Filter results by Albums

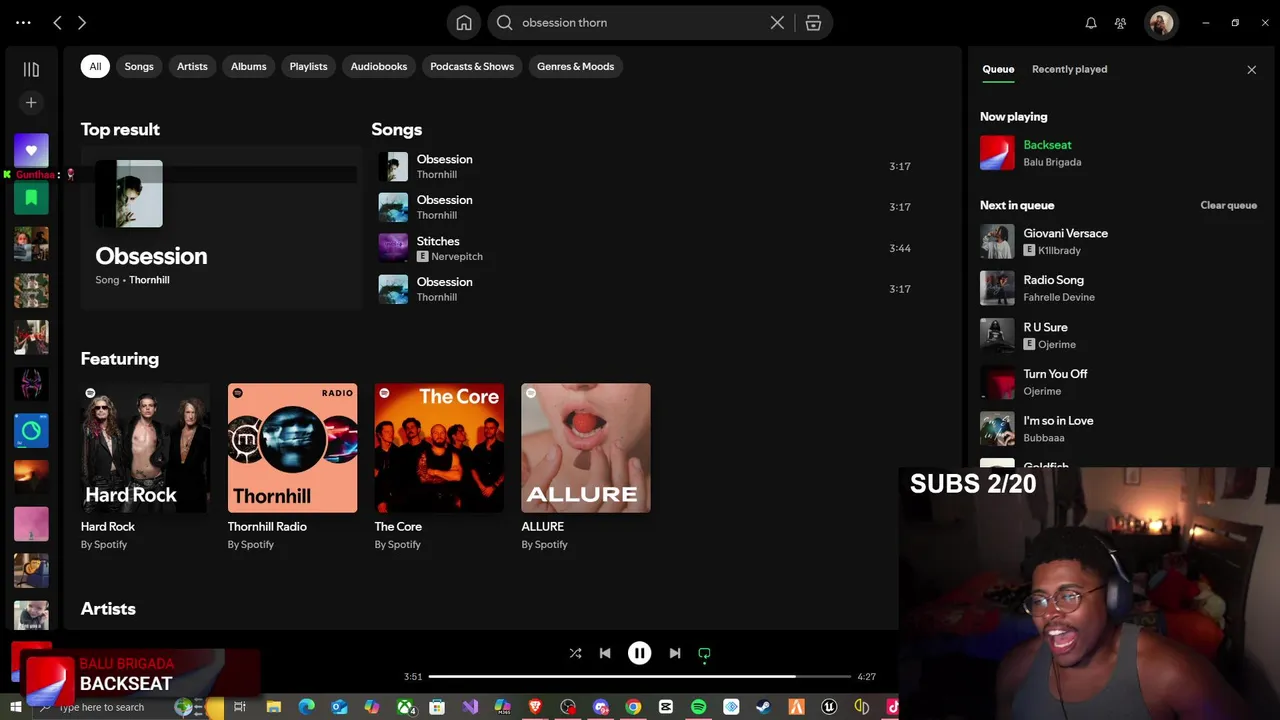(249, 66)
